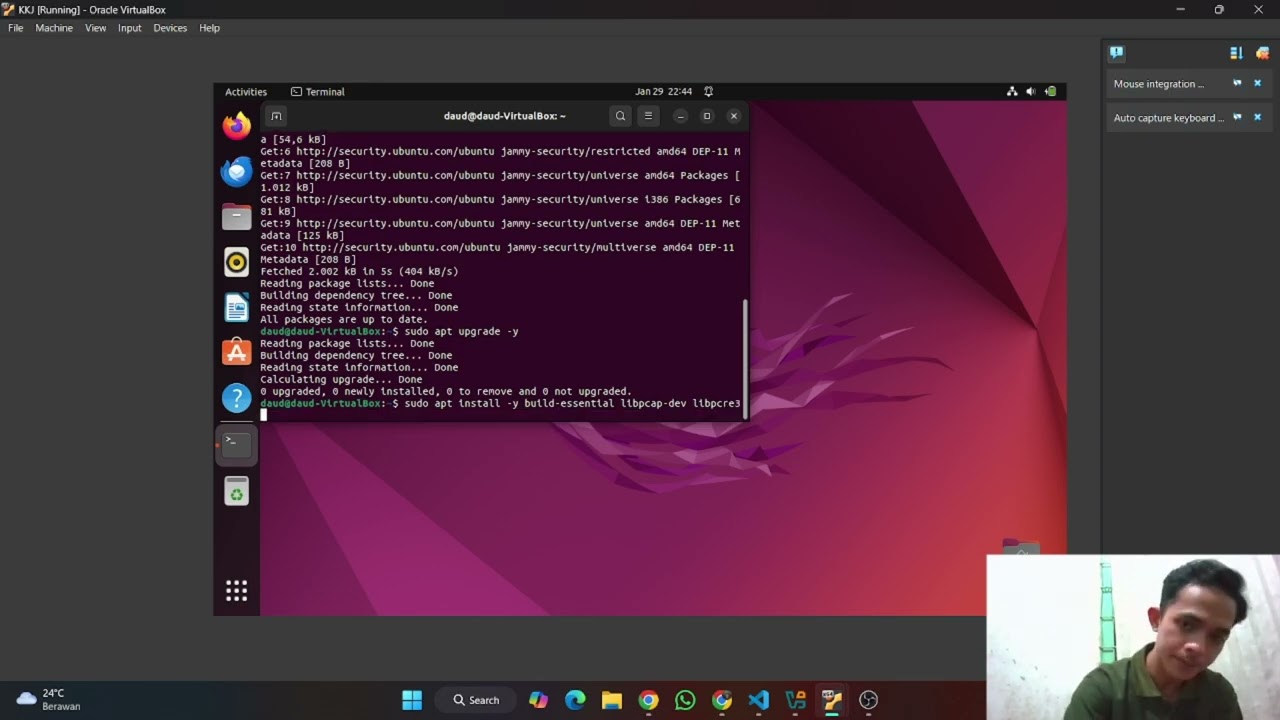The image size is (1280, 720).
Task: Open WhatsApp from the taskbar
Action: click(x=685, y=700)
